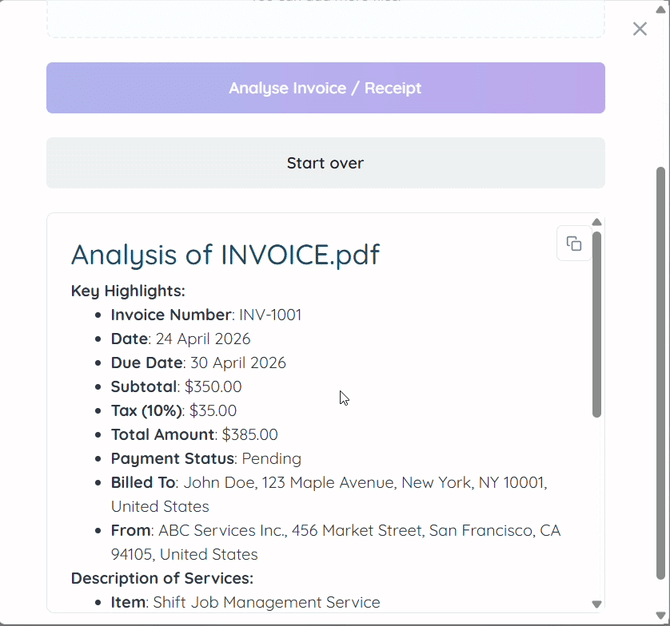The height and width of the screenshot is (626, 670).
Task: Click the Shift Job Management Service item
Action: point(245,602)
